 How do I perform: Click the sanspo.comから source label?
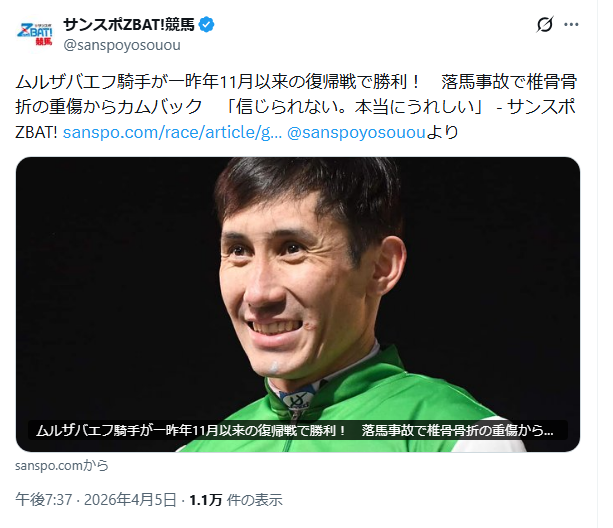point(62,465)
